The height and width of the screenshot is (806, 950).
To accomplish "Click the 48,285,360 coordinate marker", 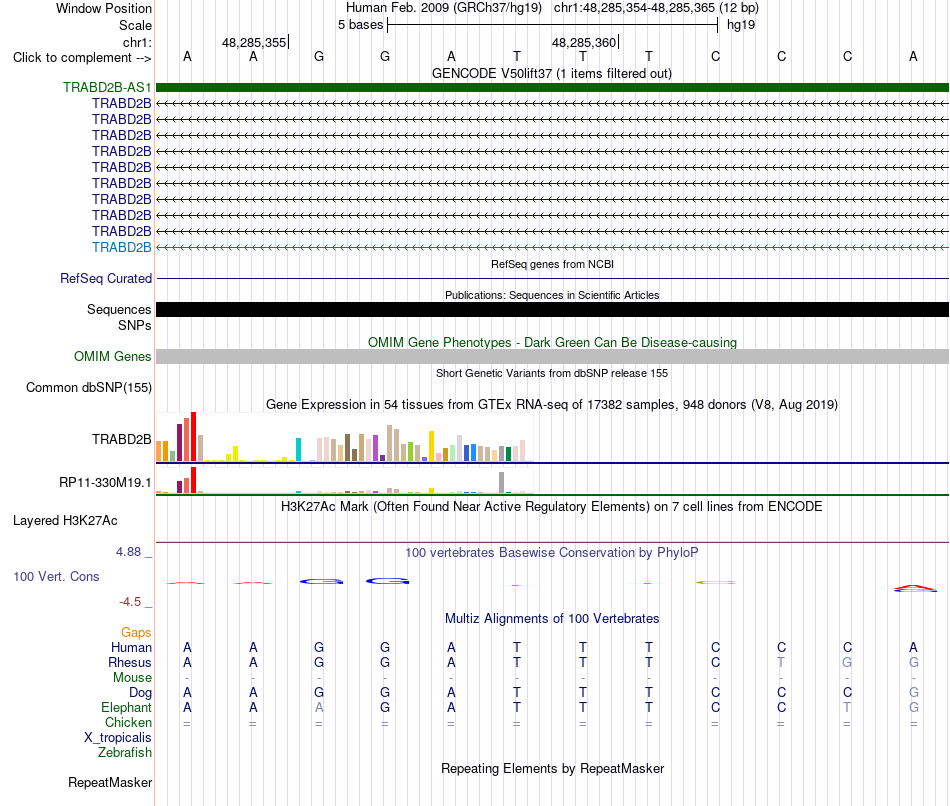I will coord(584,42).
